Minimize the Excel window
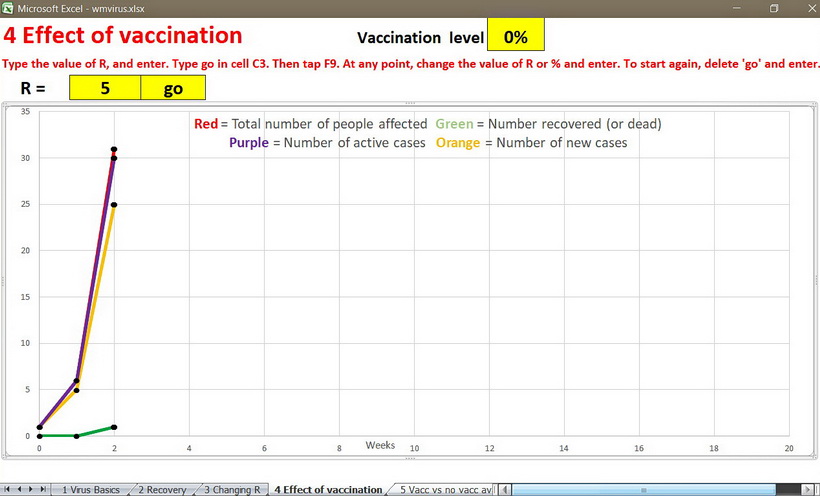This screenshot has width=820, height=496. point(737,8)
